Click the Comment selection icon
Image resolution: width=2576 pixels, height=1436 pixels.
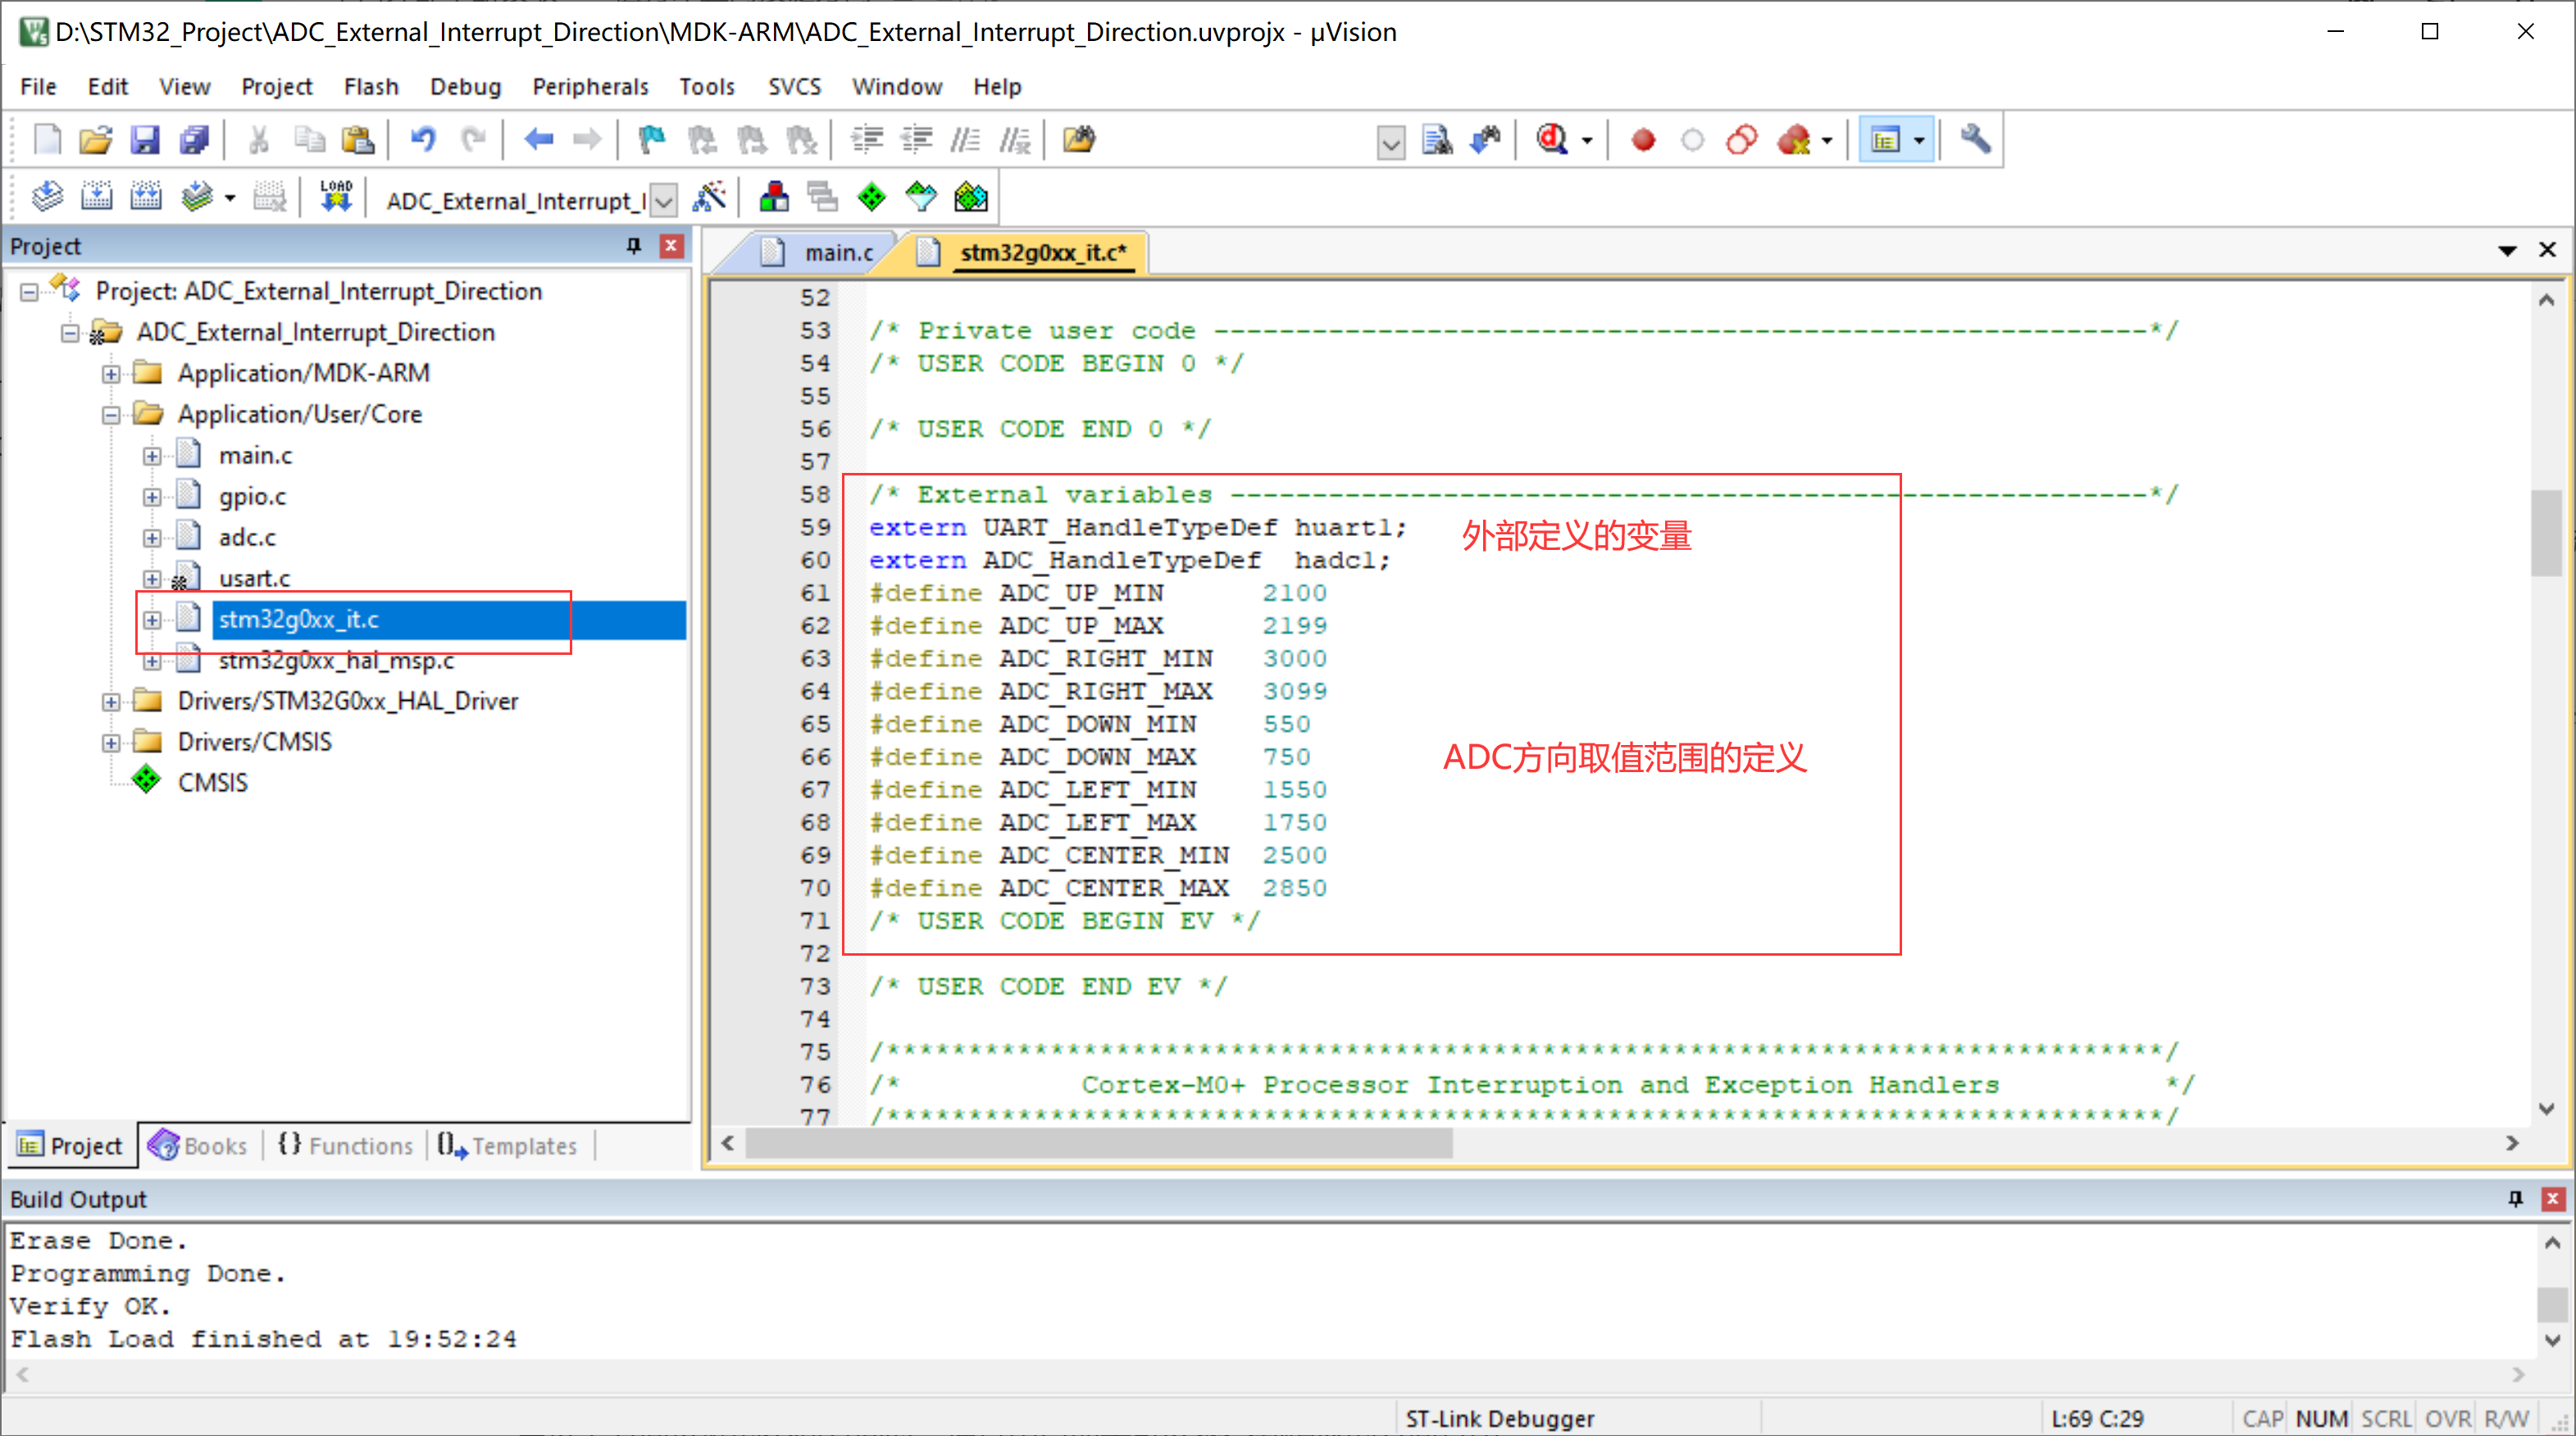tap(966, 139)
